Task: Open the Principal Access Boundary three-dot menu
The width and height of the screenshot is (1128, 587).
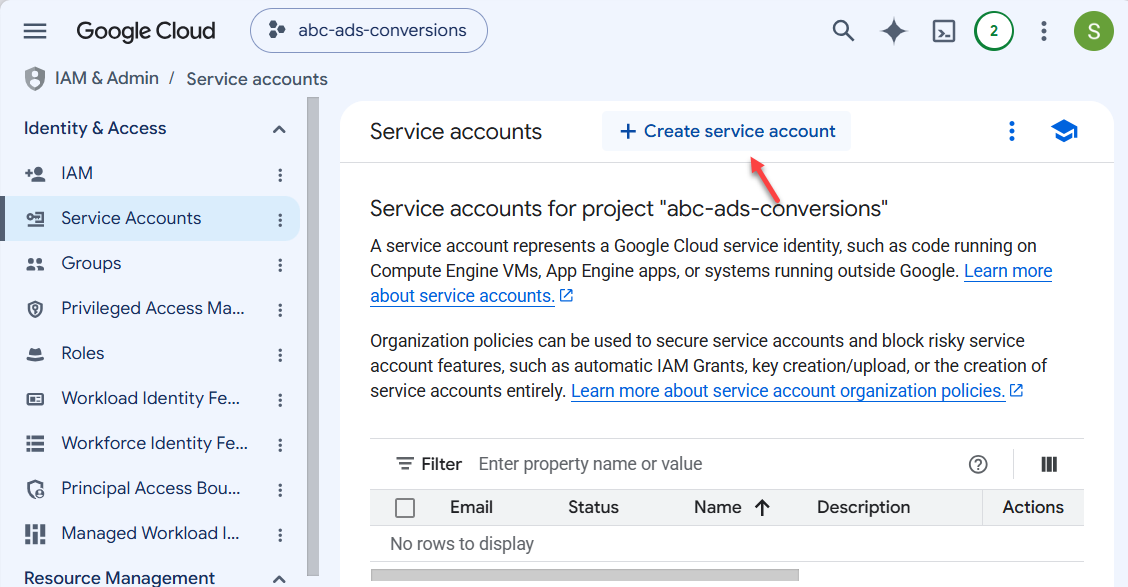Action: pyautogui.click(x=280, y=490)
